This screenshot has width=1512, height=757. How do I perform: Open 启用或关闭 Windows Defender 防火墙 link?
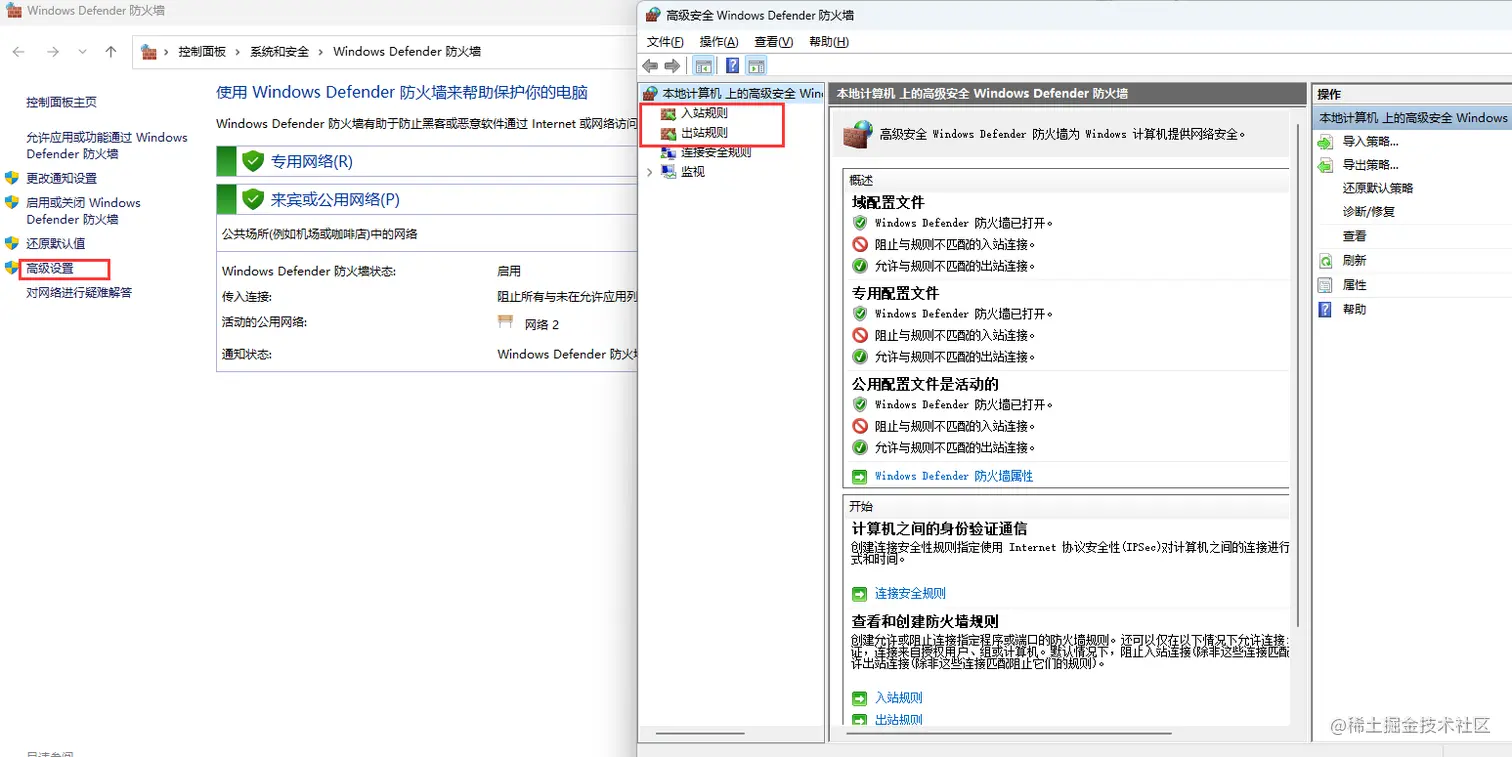coord(84,210)
